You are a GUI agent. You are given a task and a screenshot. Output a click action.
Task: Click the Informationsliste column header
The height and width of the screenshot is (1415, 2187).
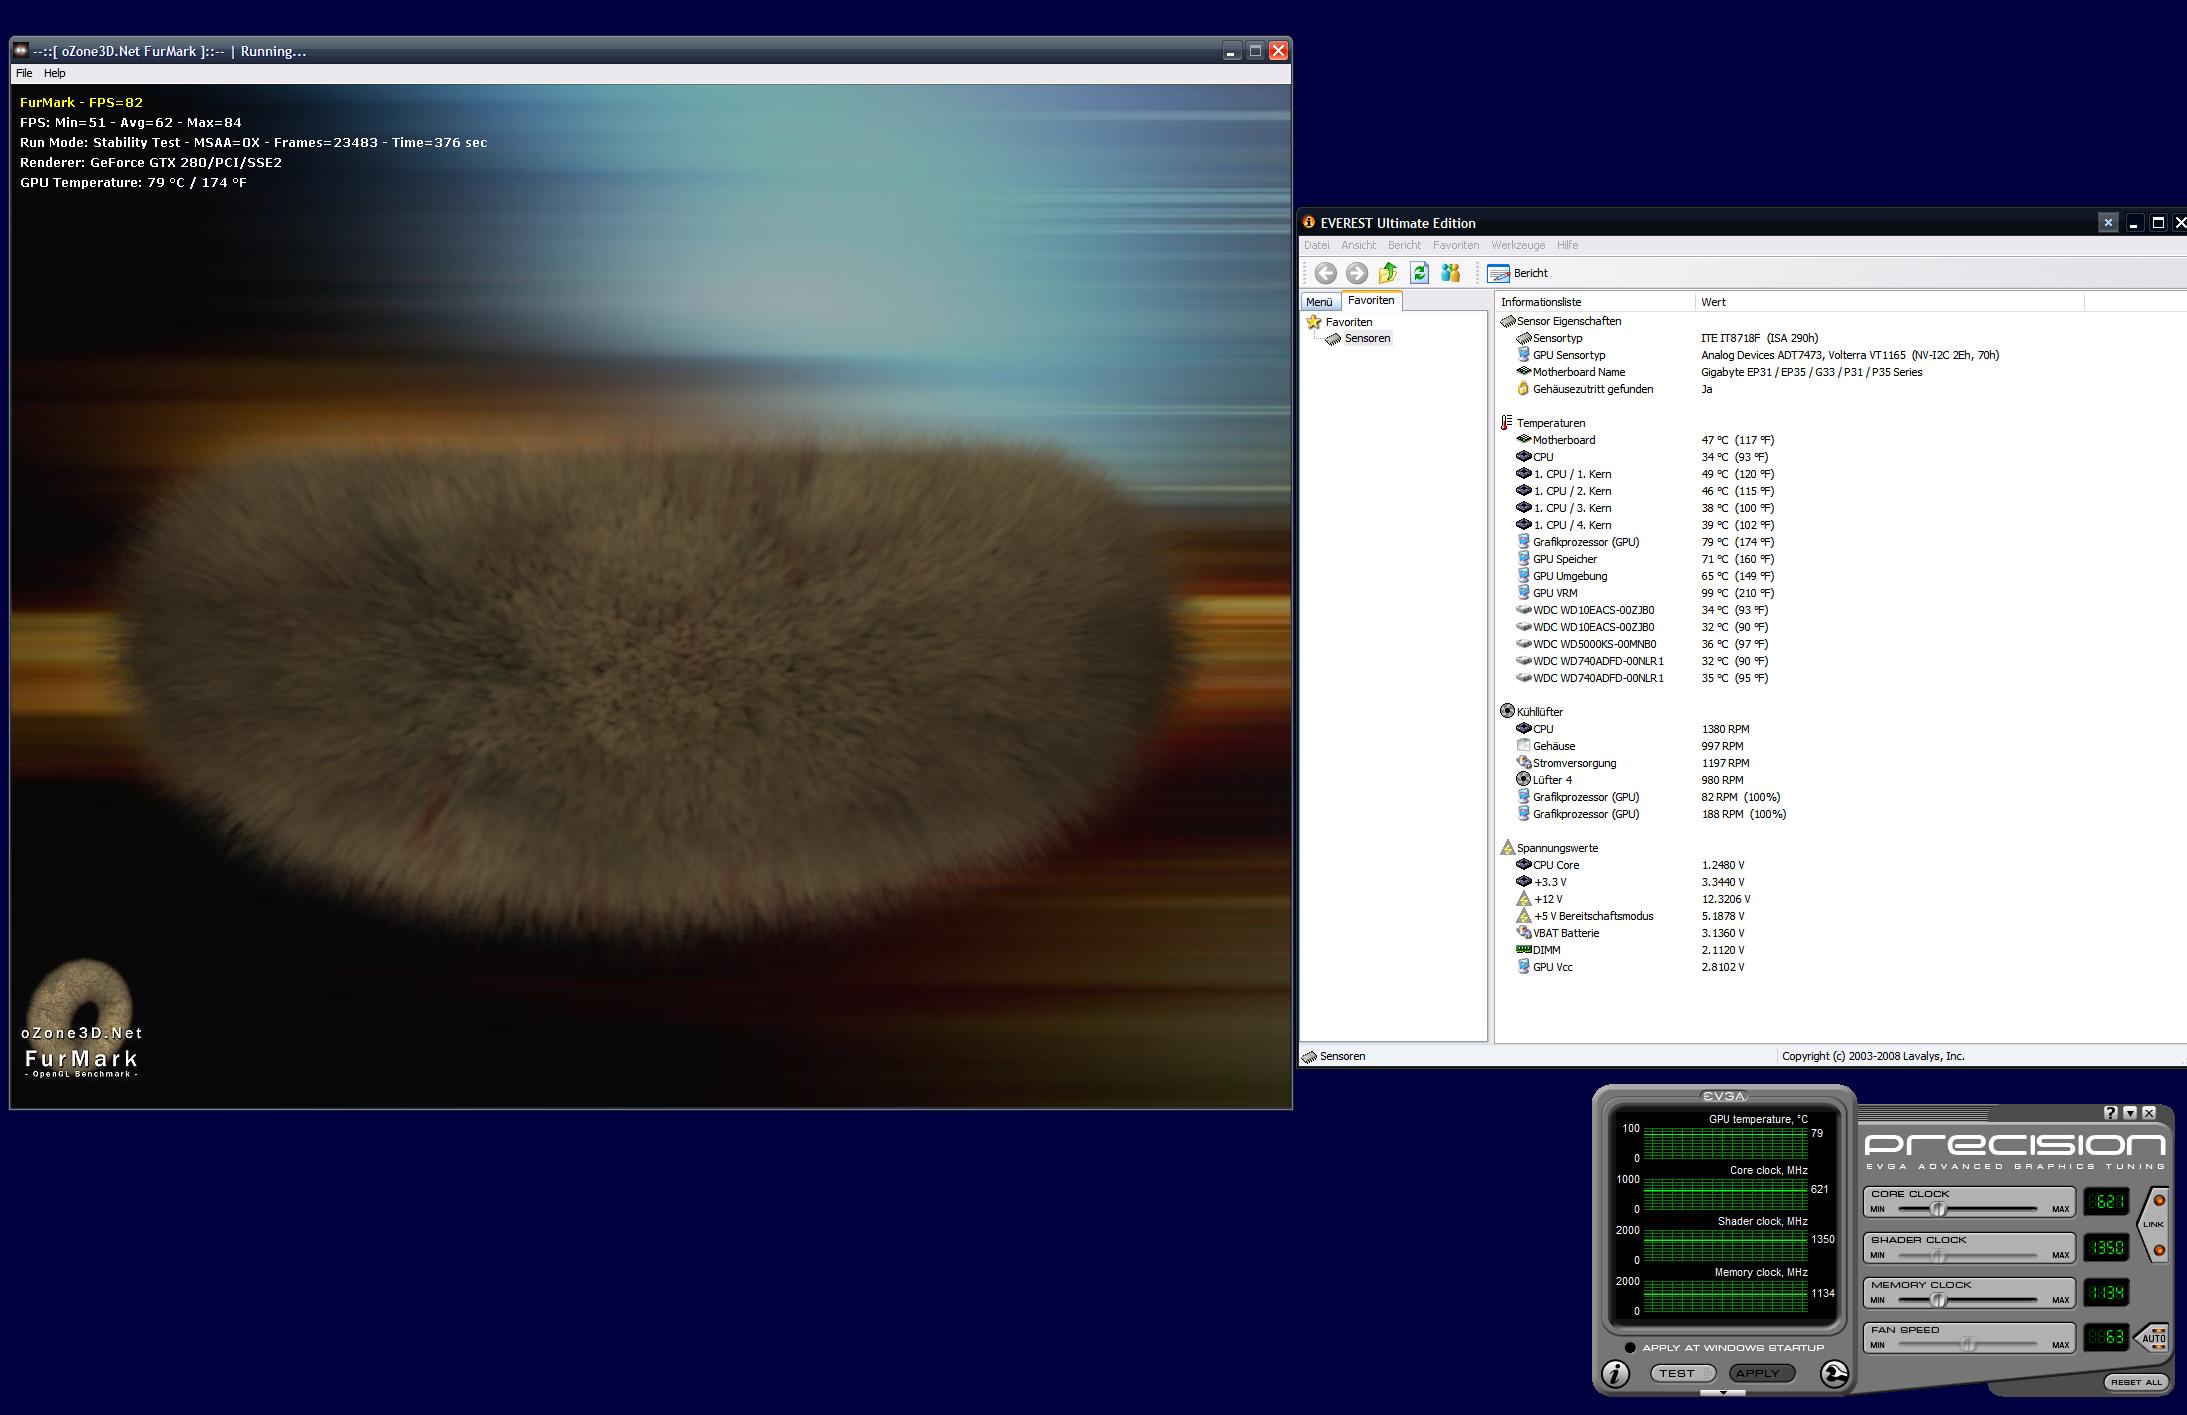tap(1595, 302)
